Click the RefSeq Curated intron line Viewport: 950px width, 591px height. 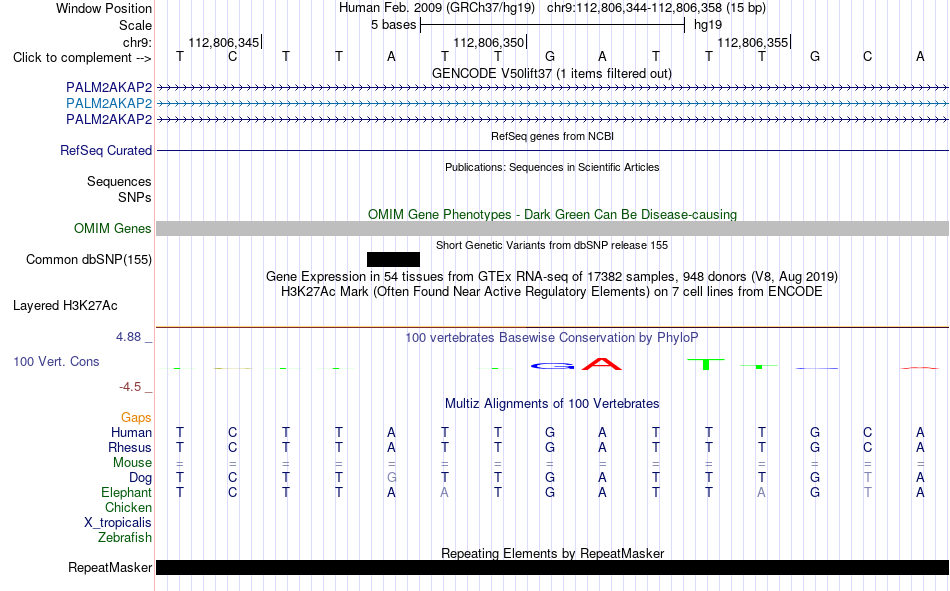pyautogui.click(x=553, y=150)
